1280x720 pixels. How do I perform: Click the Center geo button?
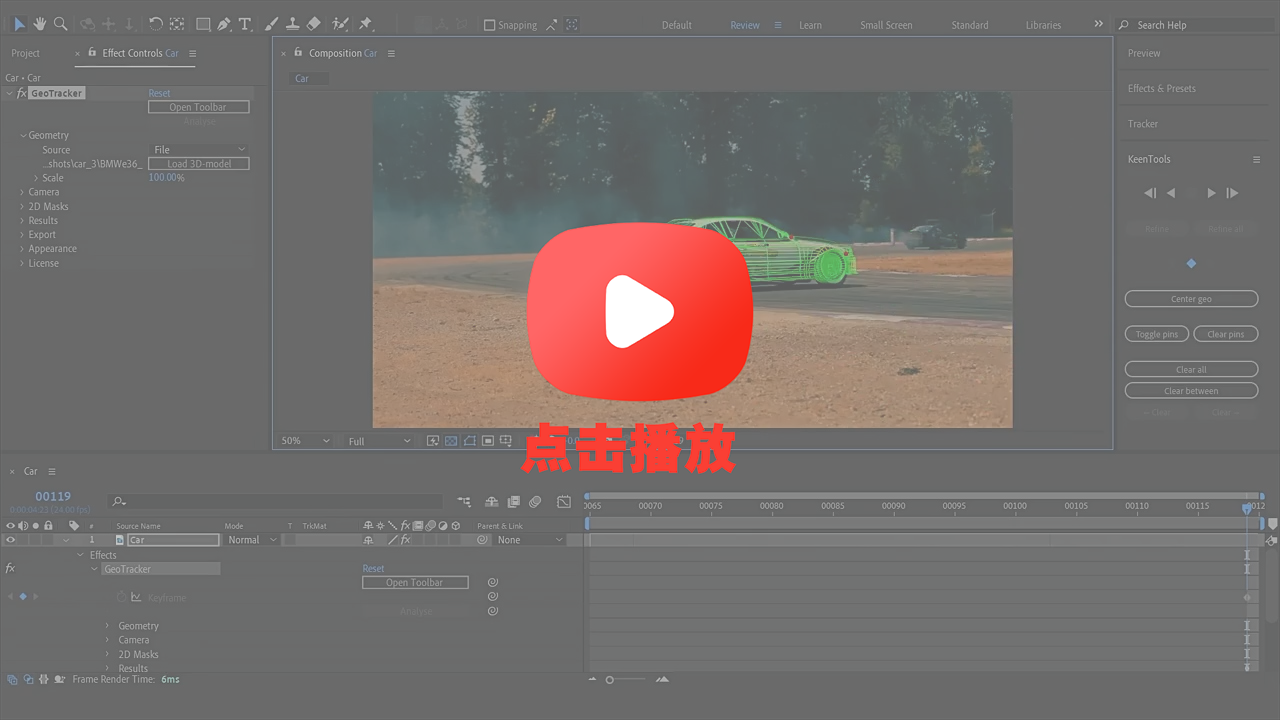[1191, 299]
